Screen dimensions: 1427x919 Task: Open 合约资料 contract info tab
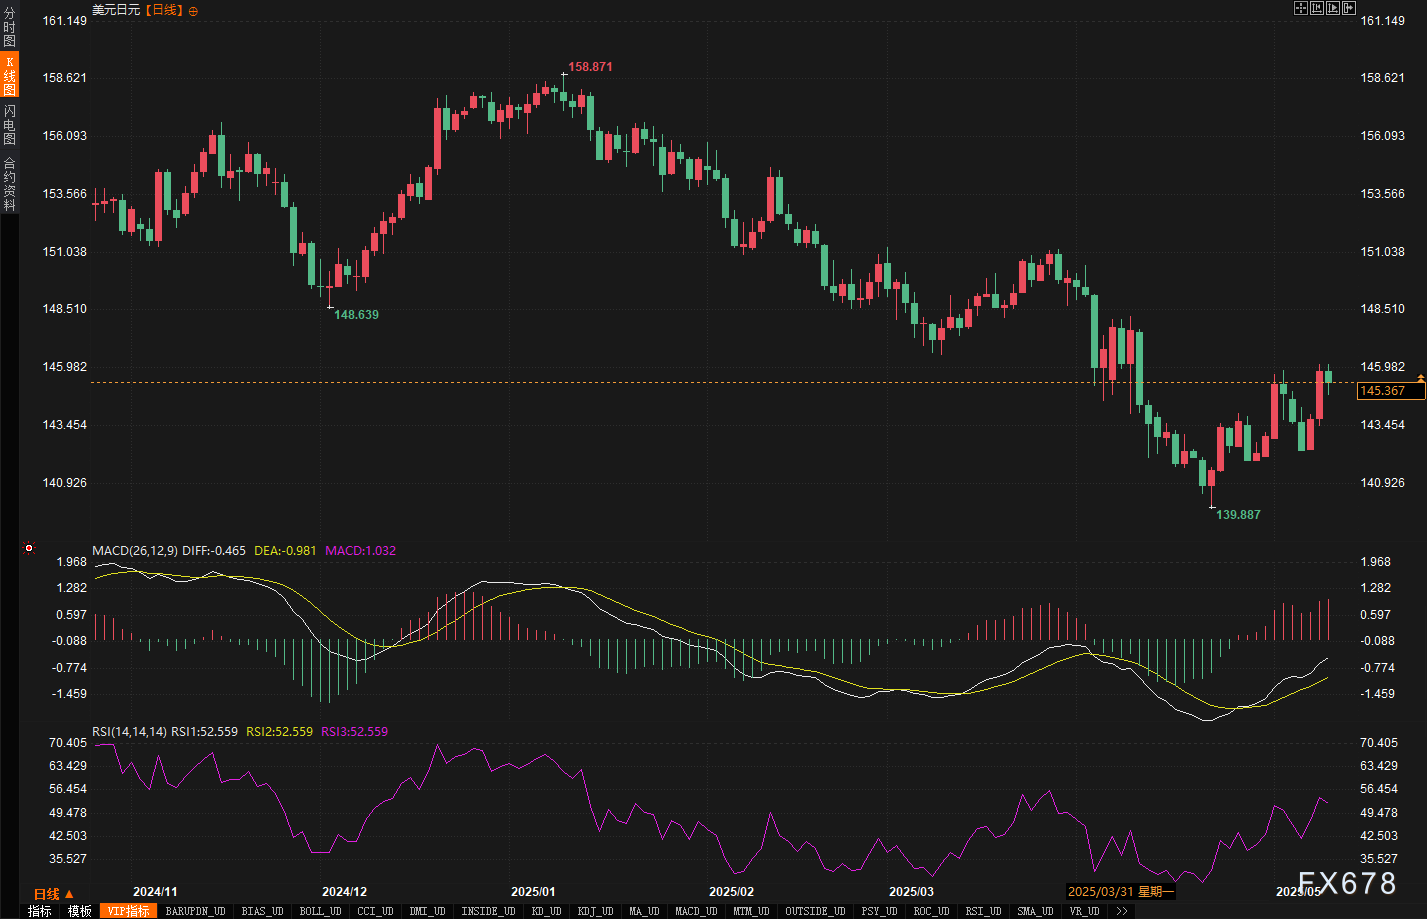point(9,183)
